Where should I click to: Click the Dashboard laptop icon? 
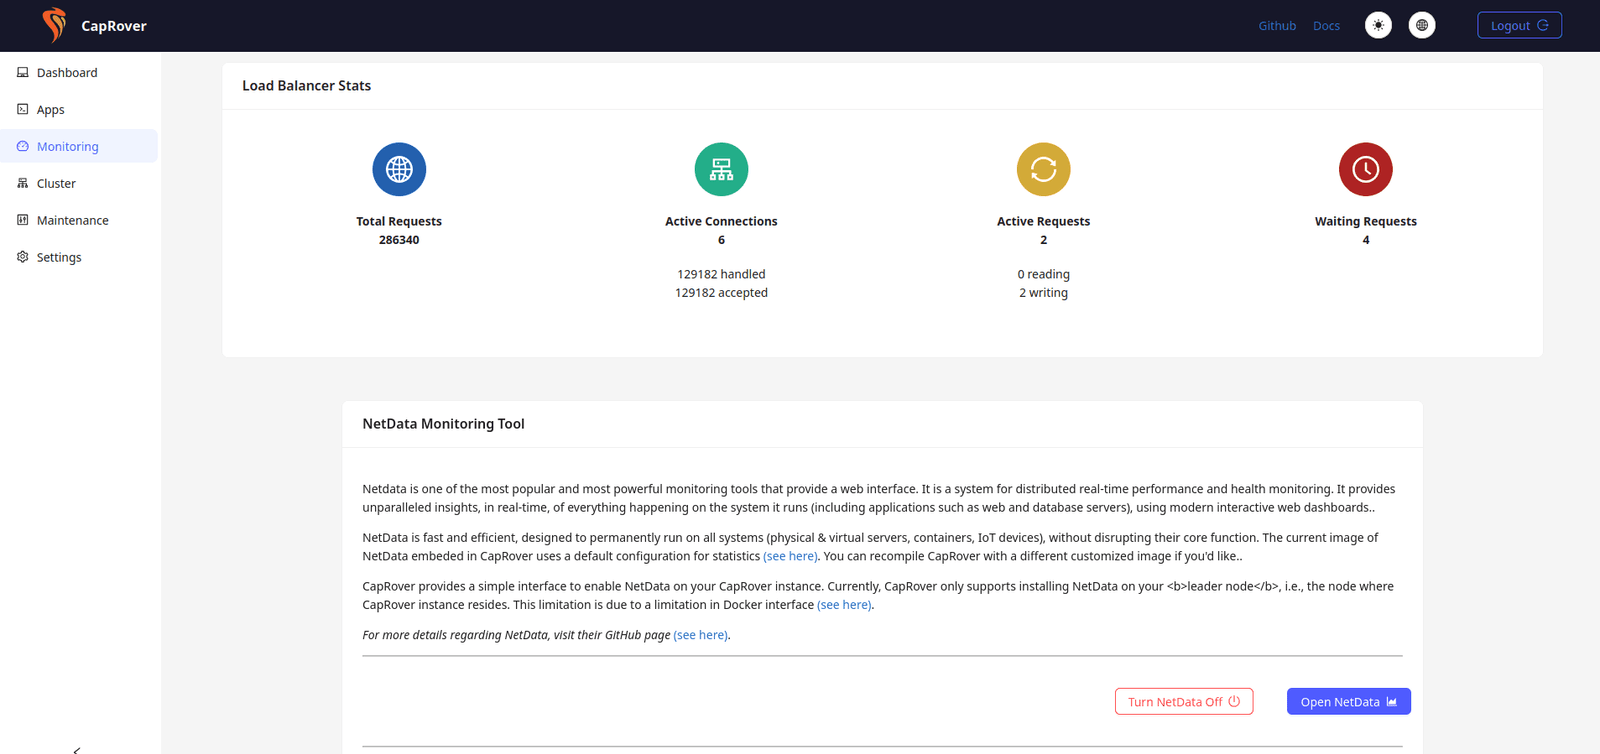(23, 72)
